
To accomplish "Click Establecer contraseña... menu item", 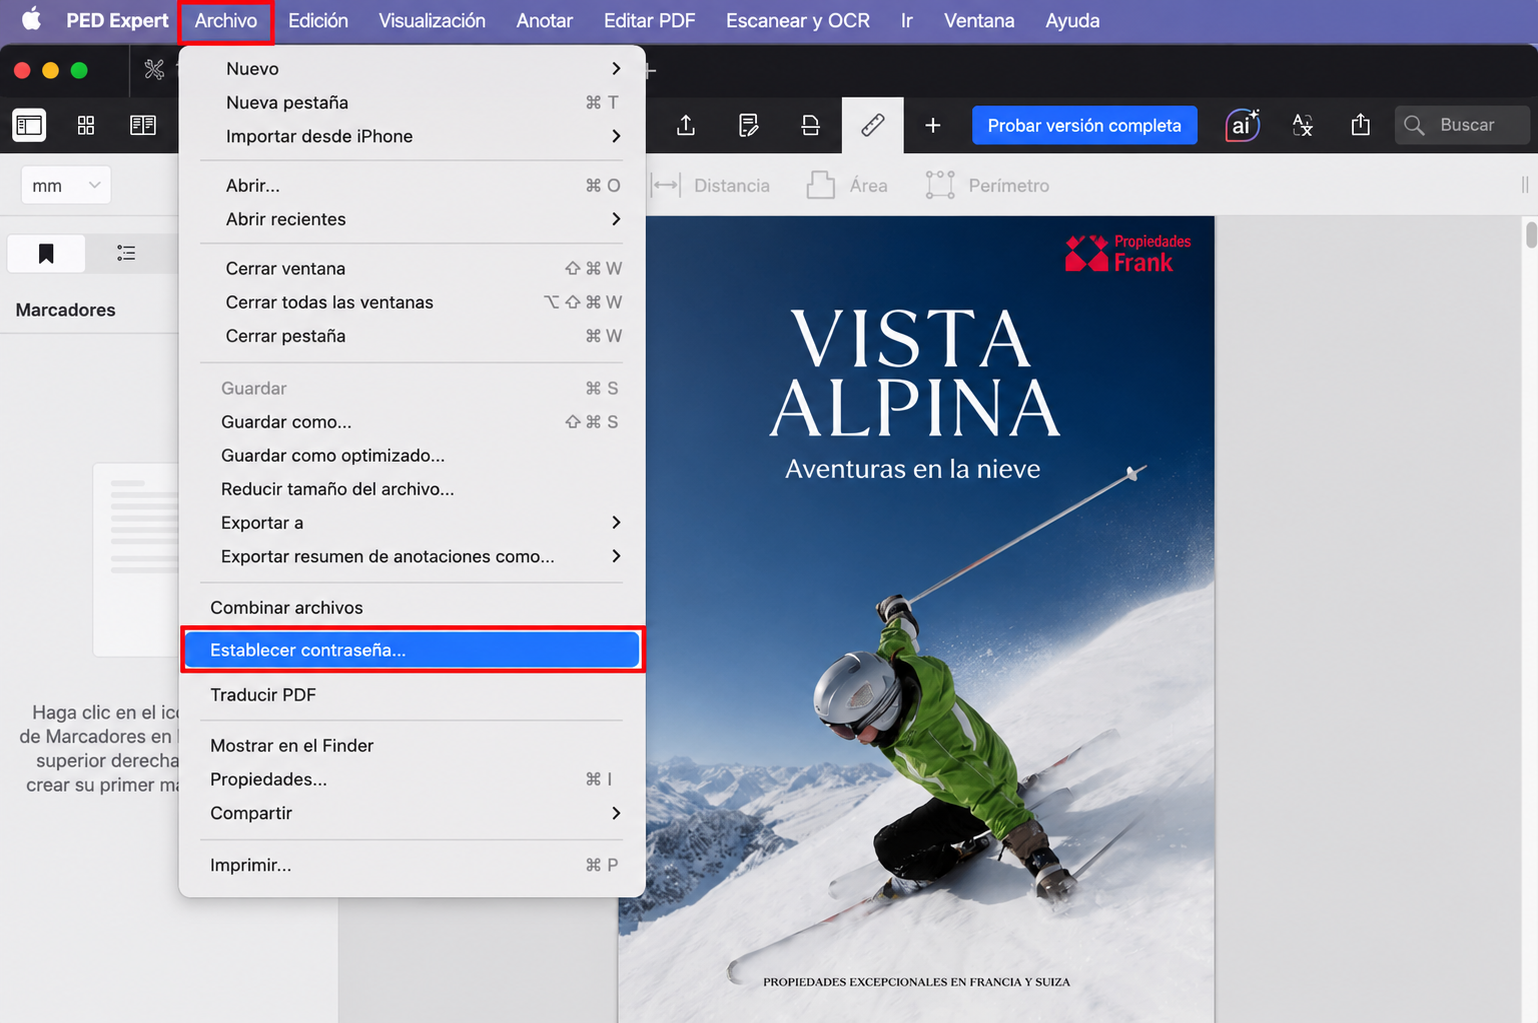I will [411, 650].
